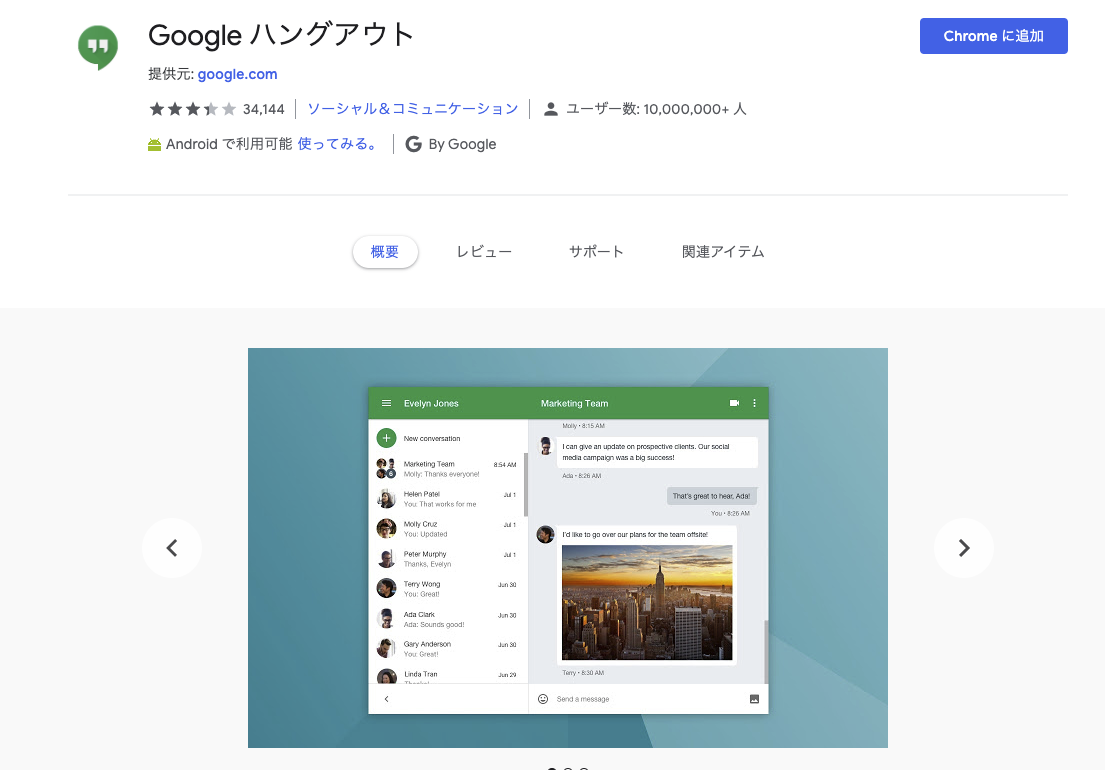The image size is (1105, 770).
Task: Select the 概要 tab
Action: [385, 252]
